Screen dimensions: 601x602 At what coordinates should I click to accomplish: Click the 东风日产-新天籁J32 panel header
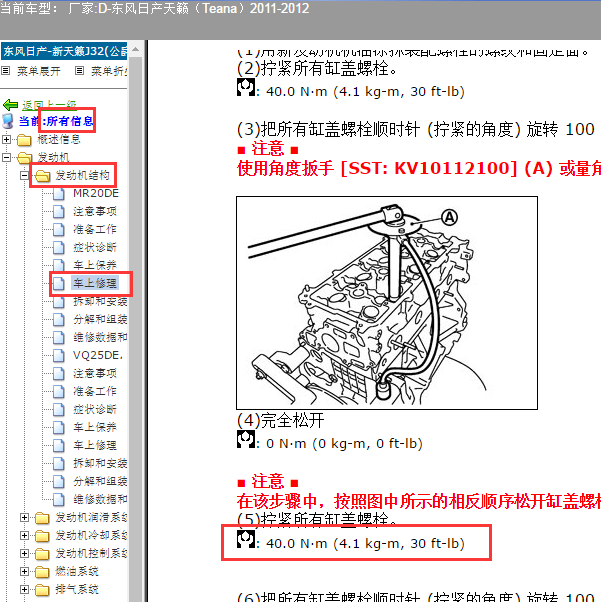click(x=64, y=51)
